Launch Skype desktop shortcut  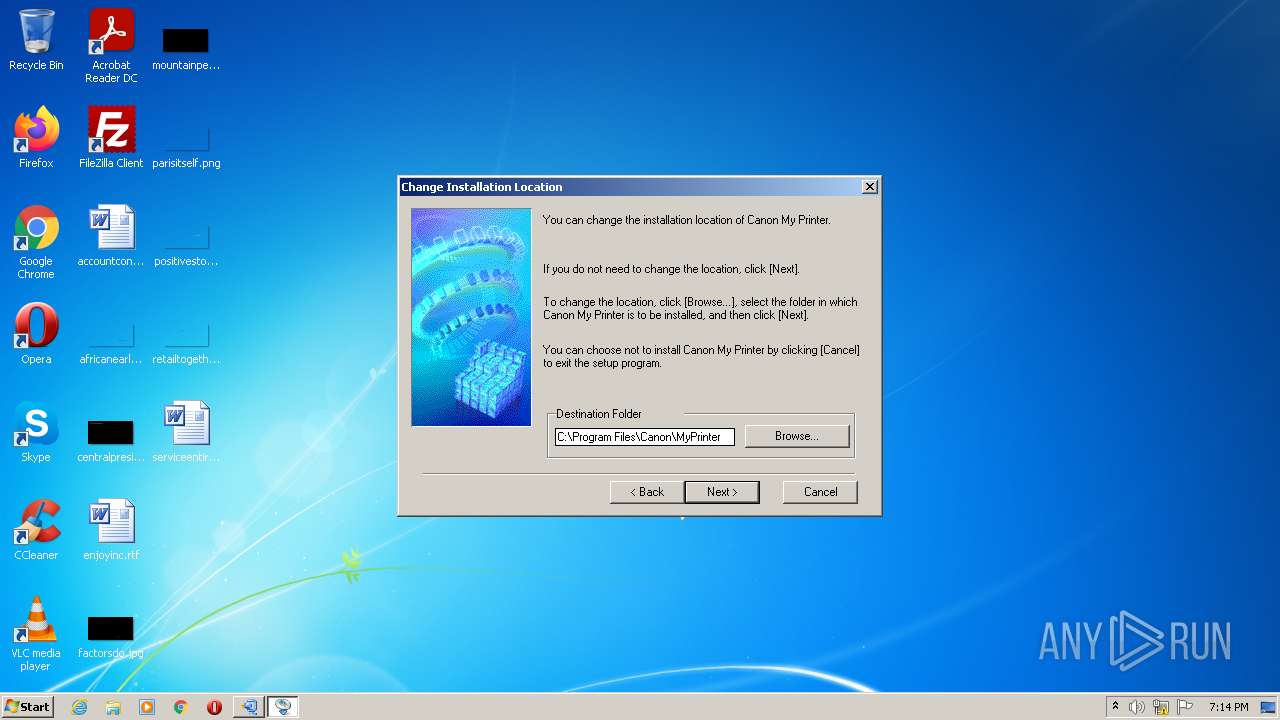click(x=36, y=433)
